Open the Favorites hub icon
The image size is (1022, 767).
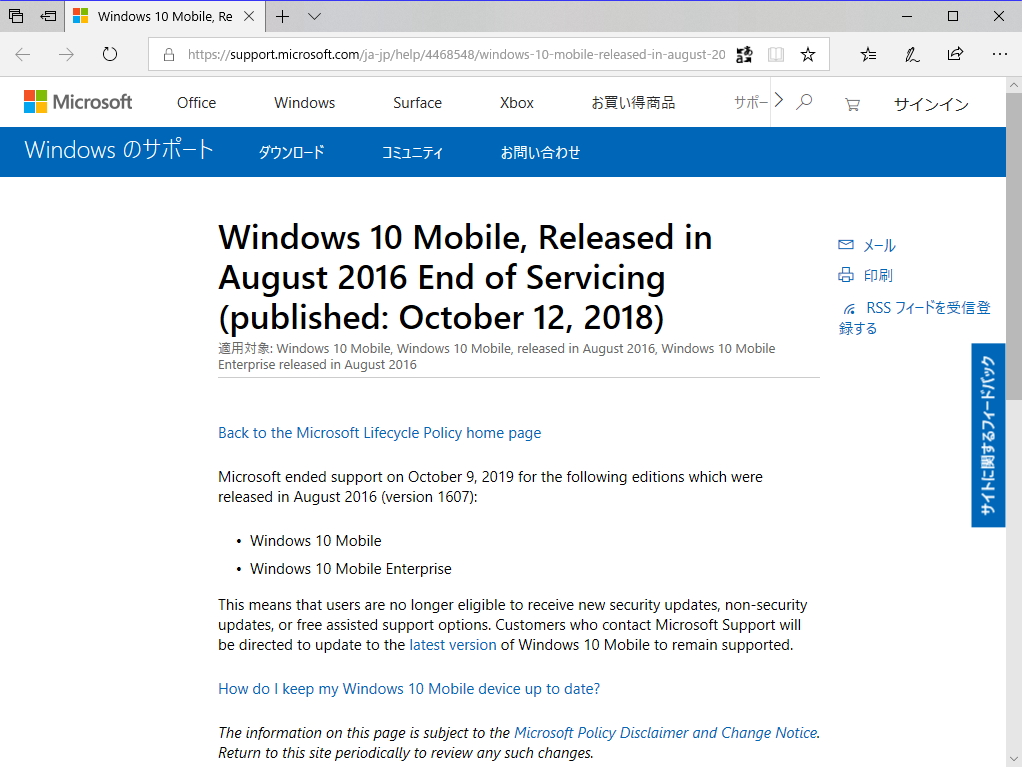(868, 55)
